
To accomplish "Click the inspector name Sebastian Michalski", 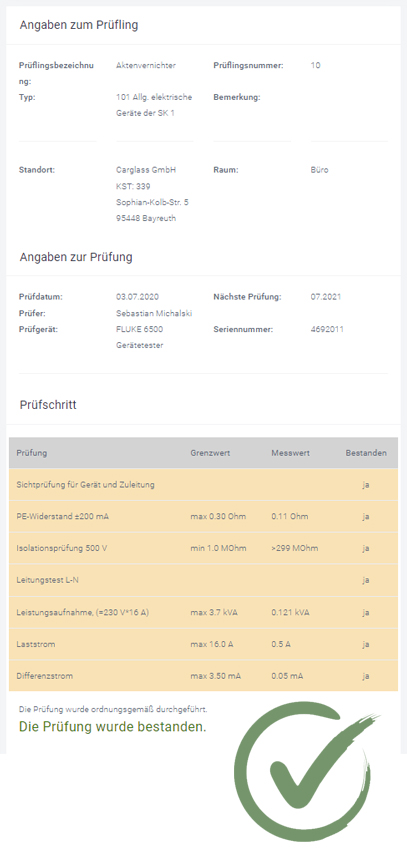I will tap(154, 313).
